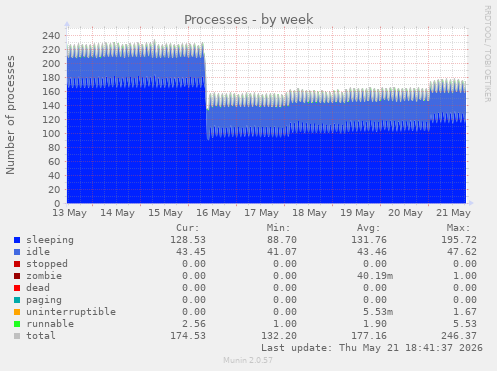Click the '13 May' x-axis label
Image resolution: width=497 pixels, height=371 pixels.
69,213
